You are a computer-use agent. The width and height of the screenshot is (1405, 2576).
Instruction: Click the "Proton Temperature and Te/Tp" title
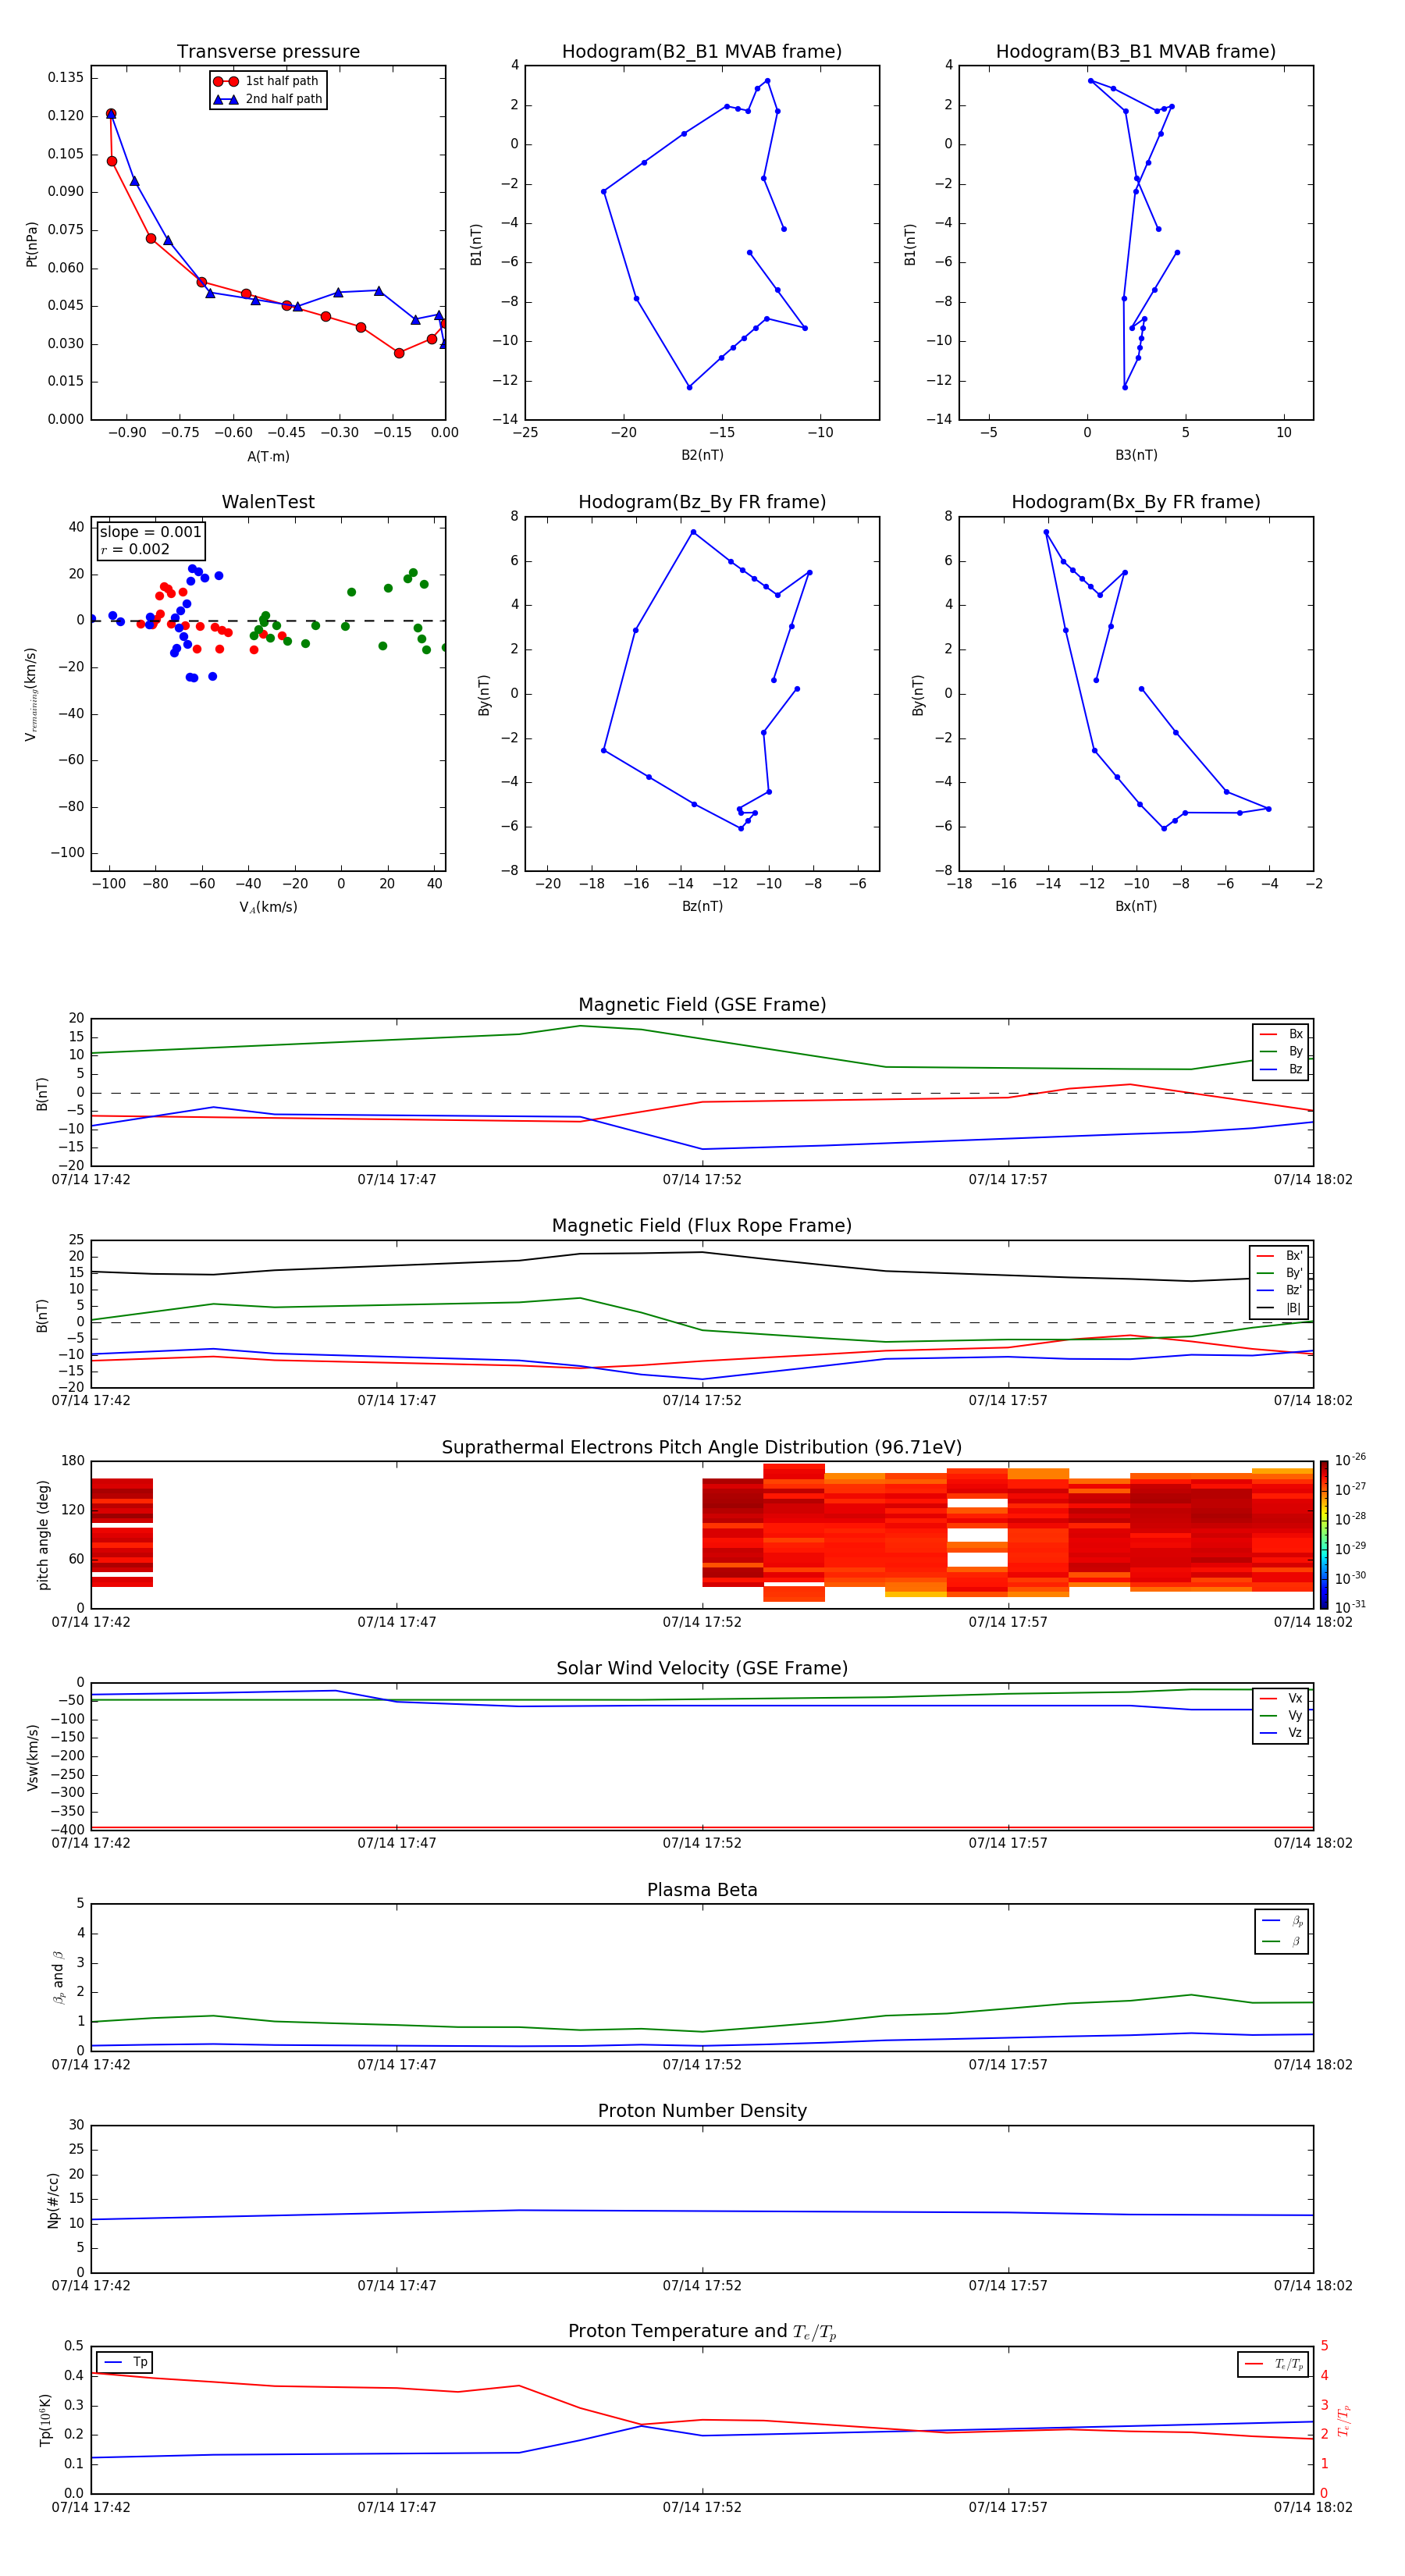click(702, 2331)
